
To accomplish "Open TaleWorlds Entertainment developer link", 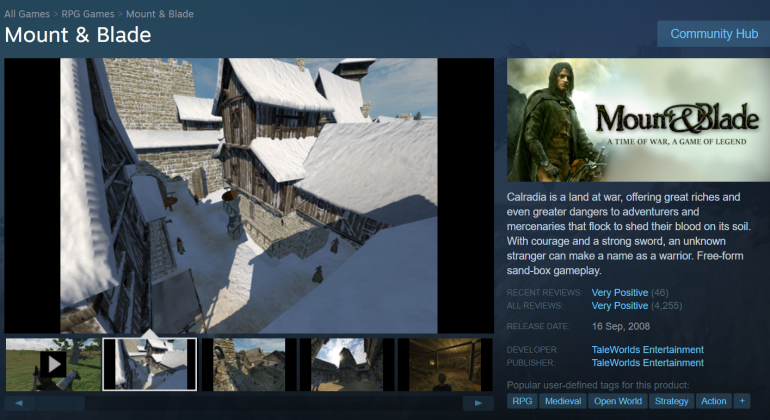I will pyautogui.click(x=647, y=349).
